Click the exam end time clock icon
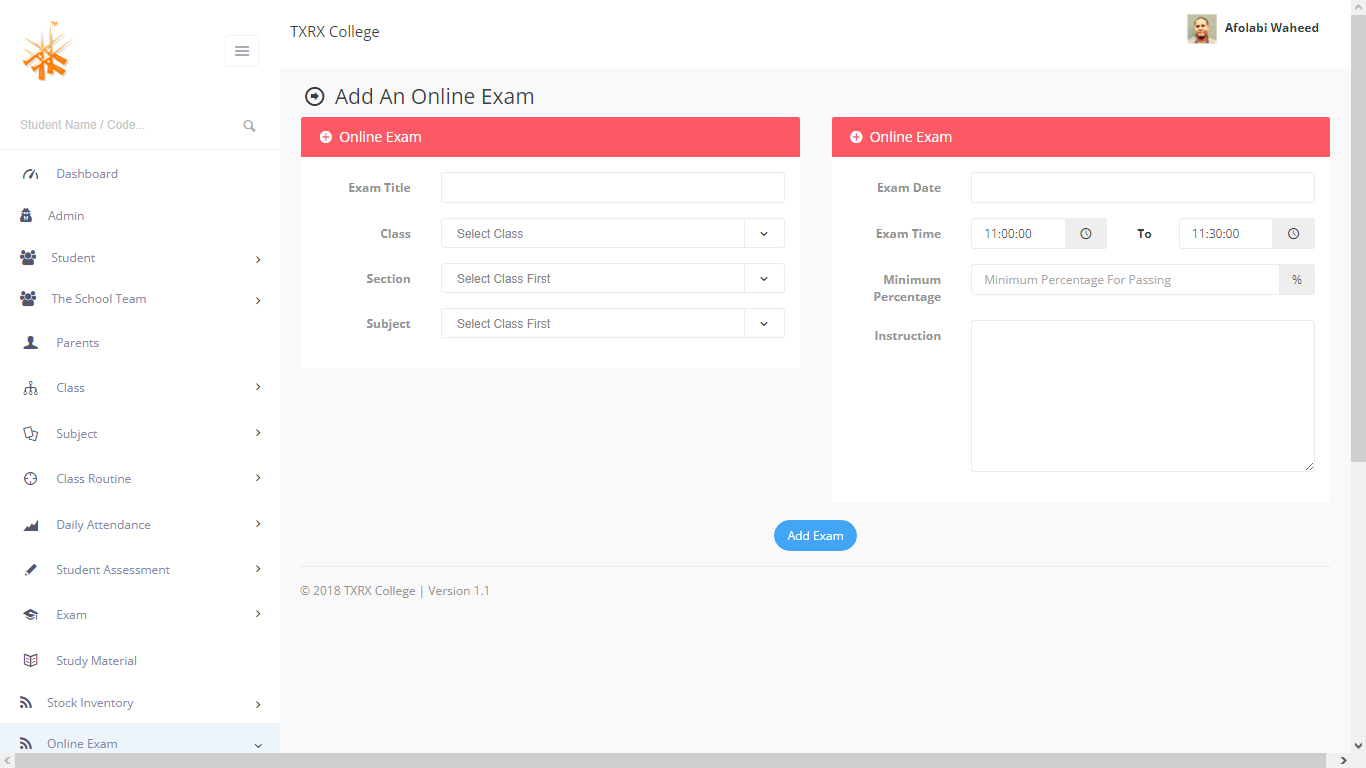1366x768 pixels. 1293,233
